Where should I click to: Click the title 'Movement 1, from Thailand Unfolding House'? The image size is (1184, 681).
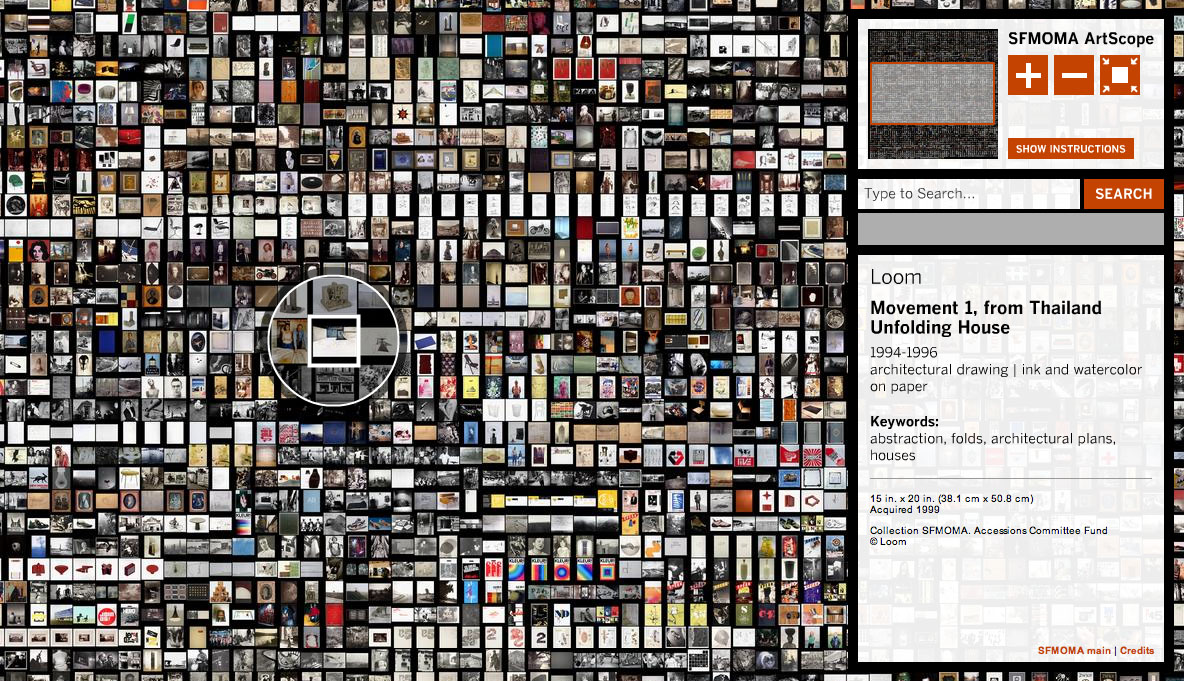click(987, 317)
